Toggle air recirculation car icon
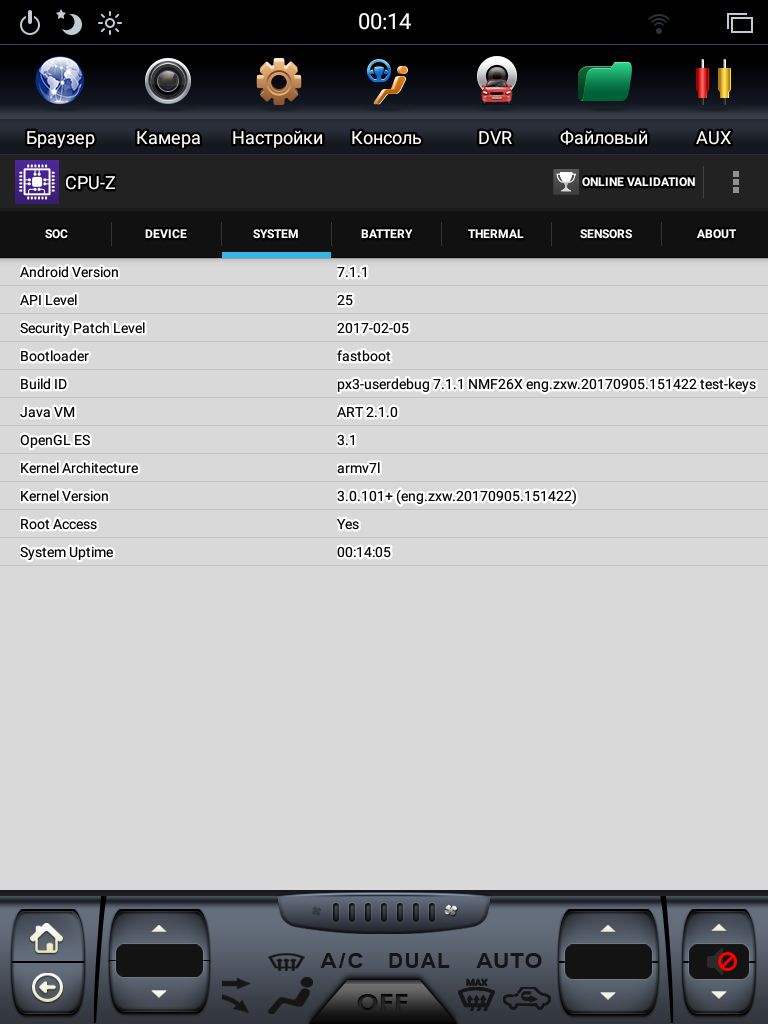The image size is (768, 1024). tap(527, 997)
